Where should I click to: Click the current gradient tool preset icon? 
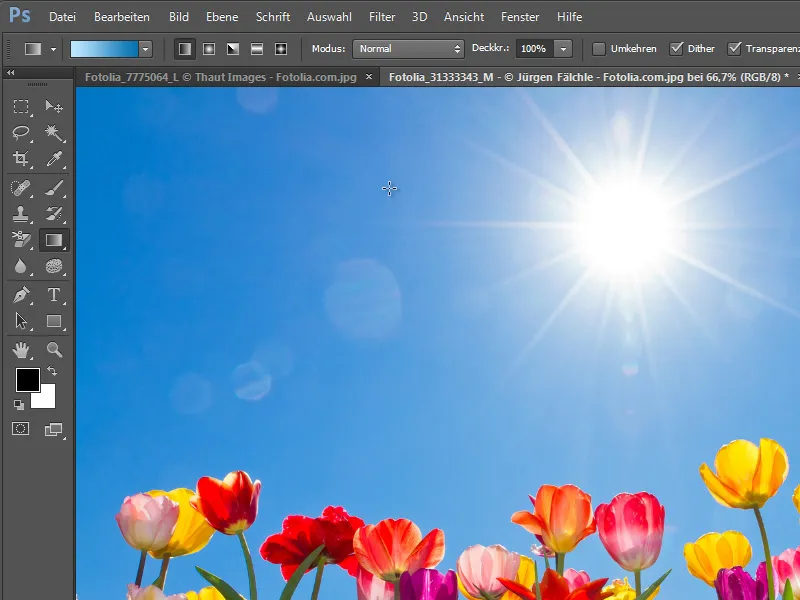(33, 49)
